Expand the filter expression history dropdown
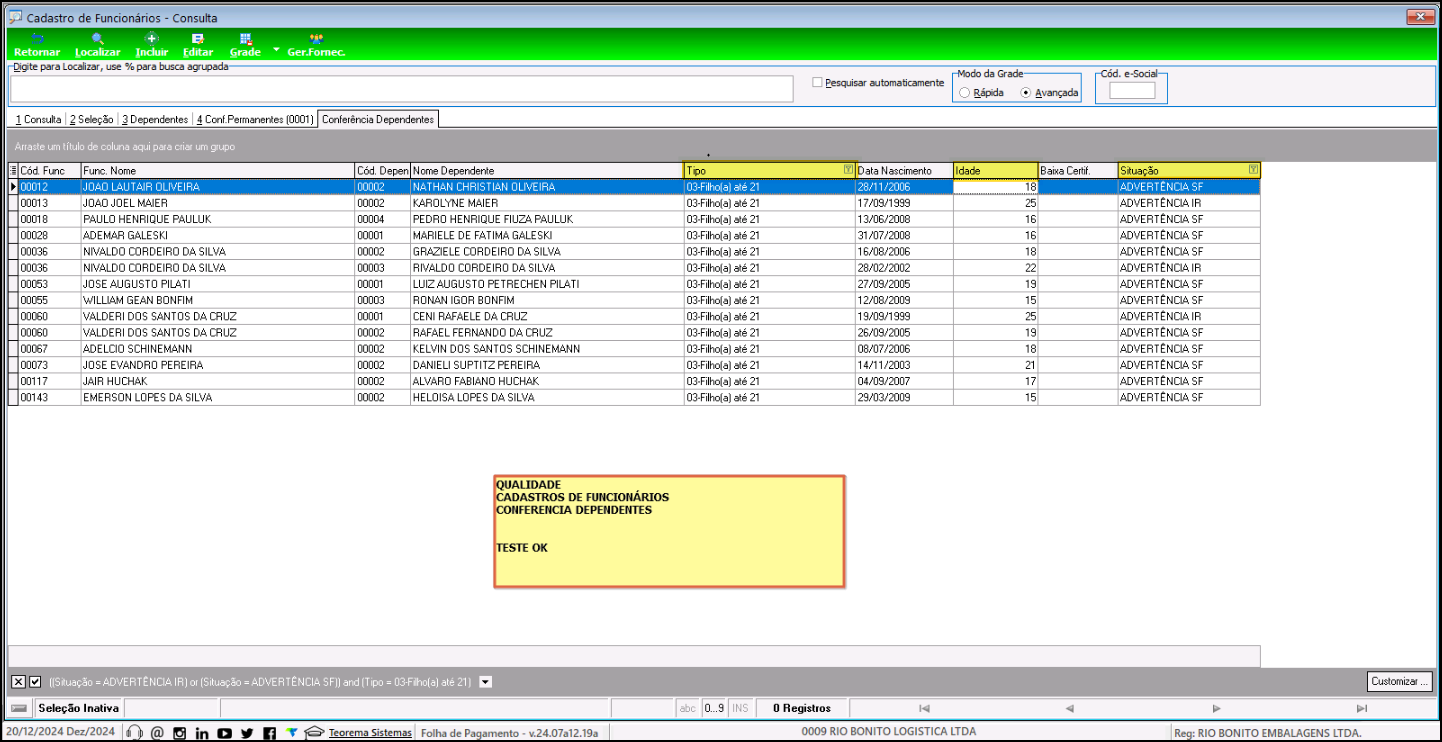 click(x=486, y=682)
